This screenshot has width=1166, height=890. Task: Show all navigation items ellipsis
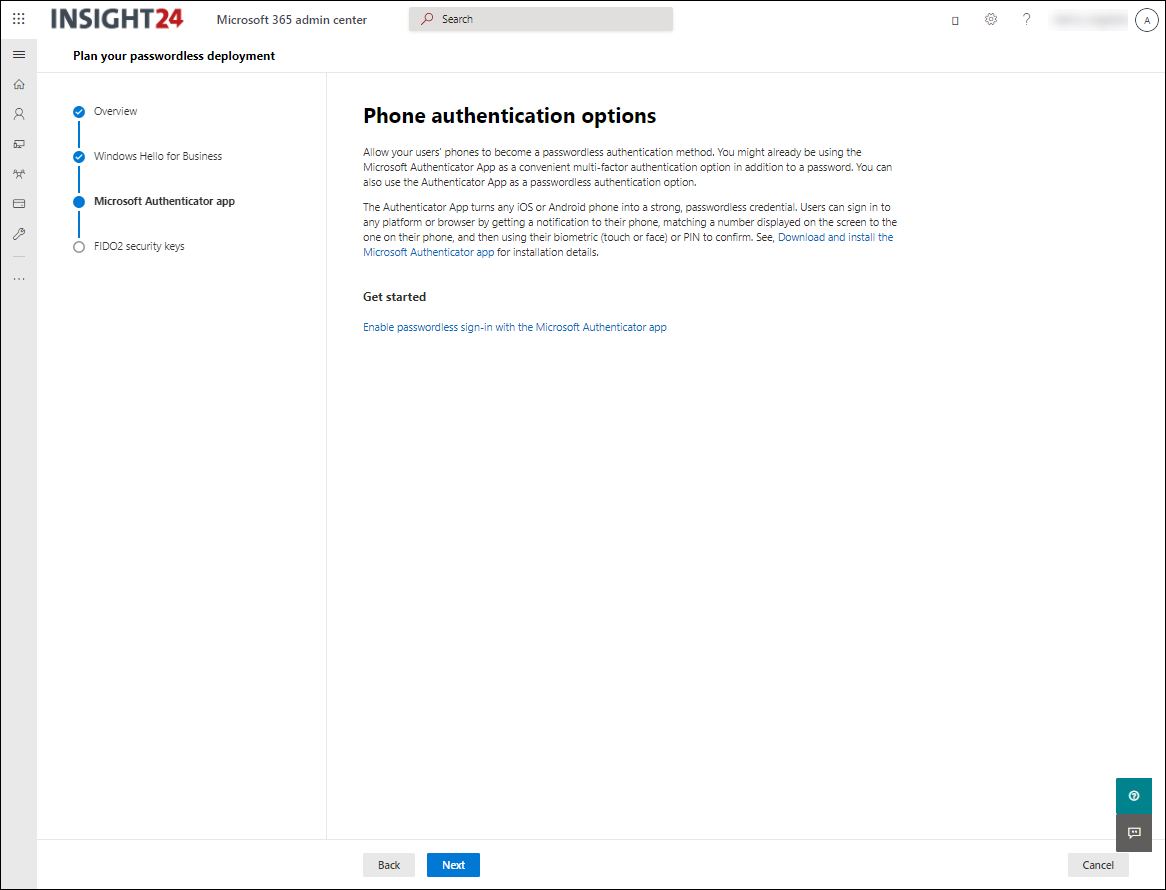pos(18,278)
